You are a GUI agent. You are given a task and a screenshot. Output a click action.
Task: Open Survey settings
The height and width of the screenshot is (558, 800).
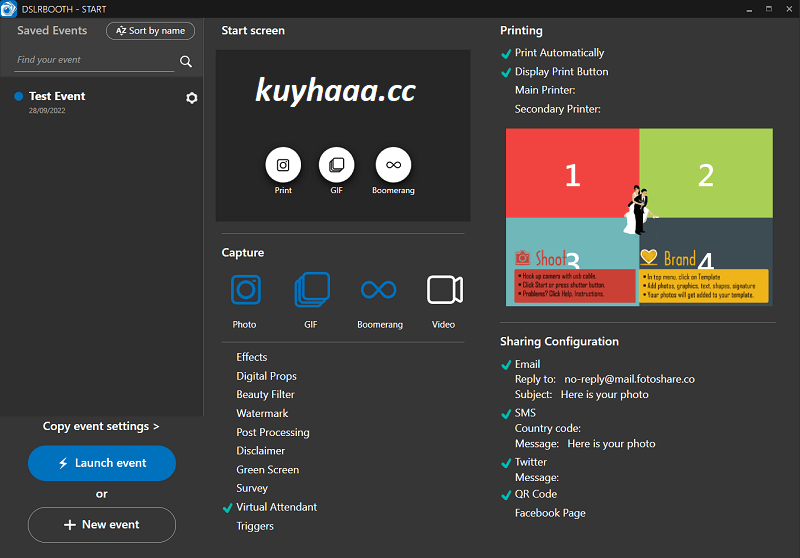coord(252,488)
